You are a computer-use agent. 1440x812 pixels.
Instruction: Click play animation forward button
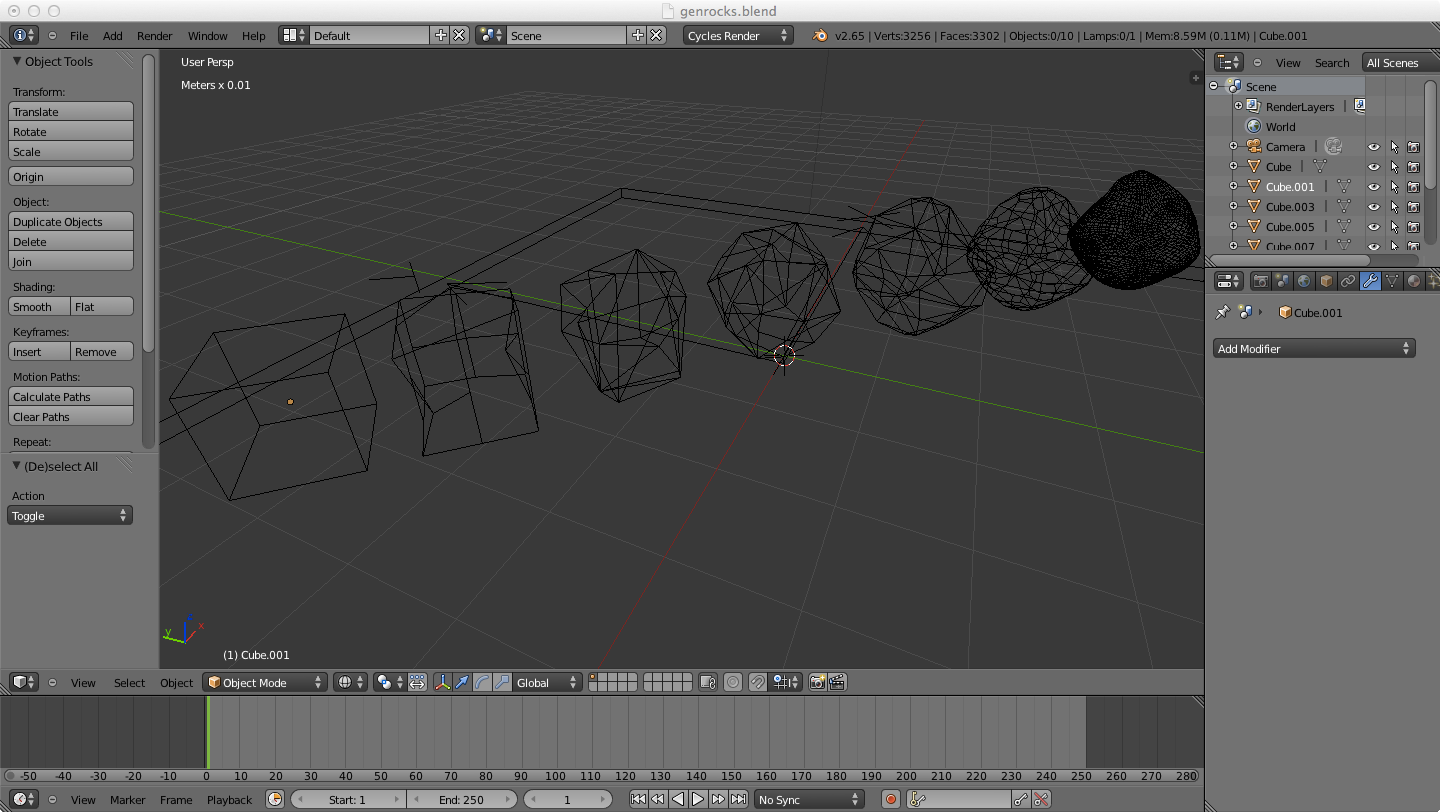point(698,800)
